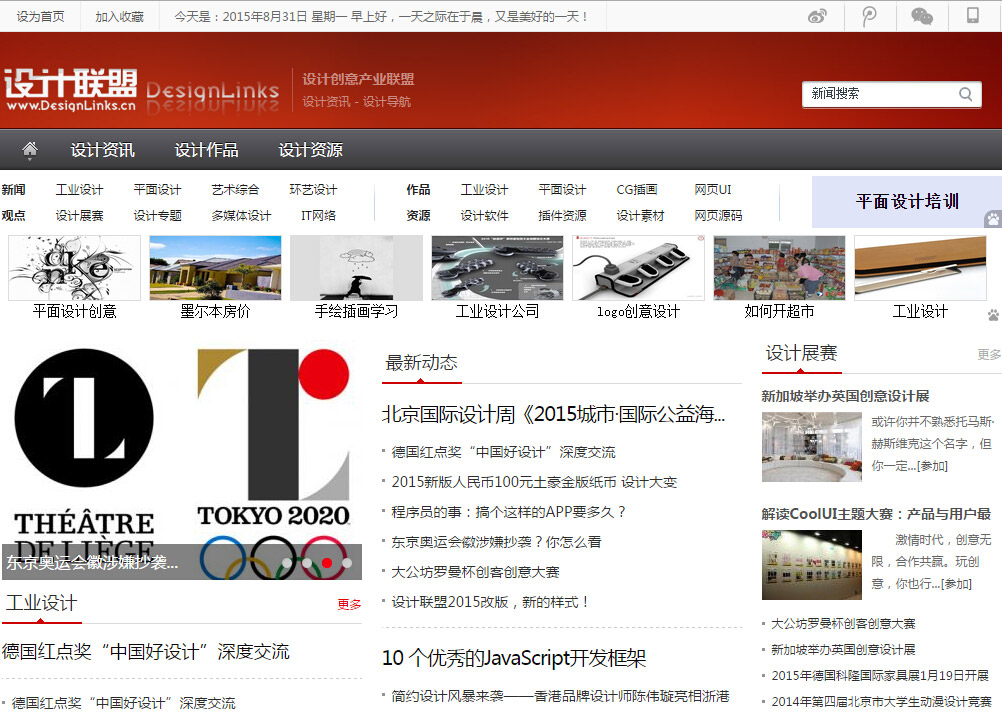Viewport: 1002px width, 713px height.
Task: Open 2014年第四届北京市大学生动漫设计竞赛 link
Action: click(881, 702)
